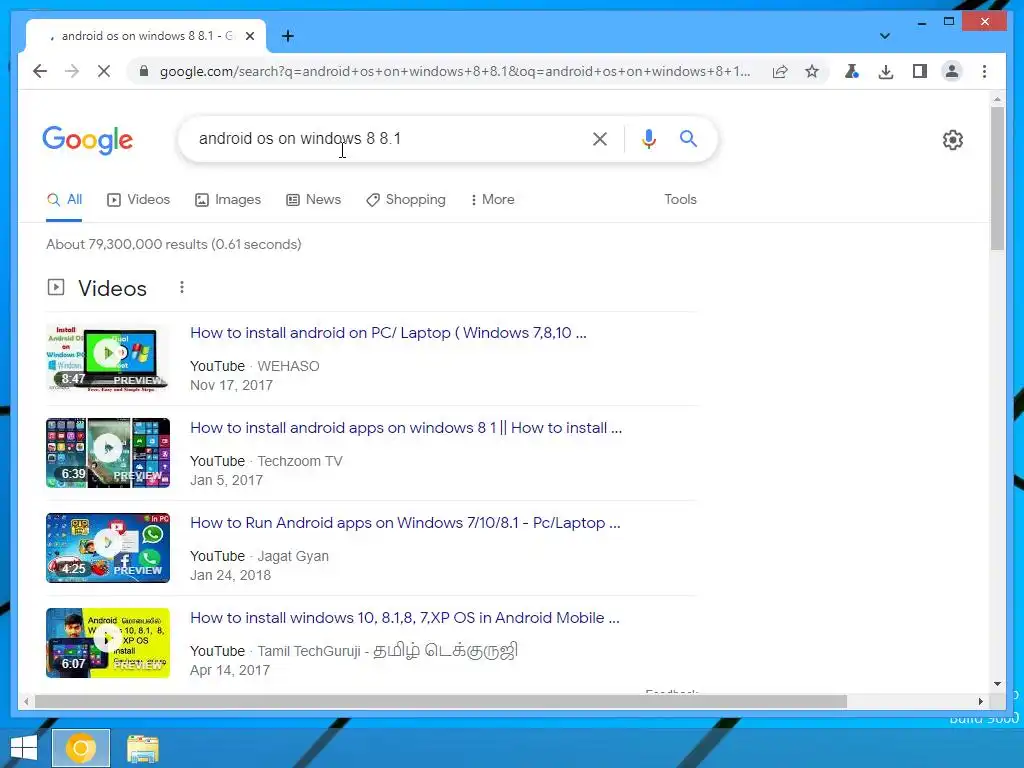The width and height of the screenshot is (1024, 768).
Task: Select the All results tab
Action: tap(64, 200)
